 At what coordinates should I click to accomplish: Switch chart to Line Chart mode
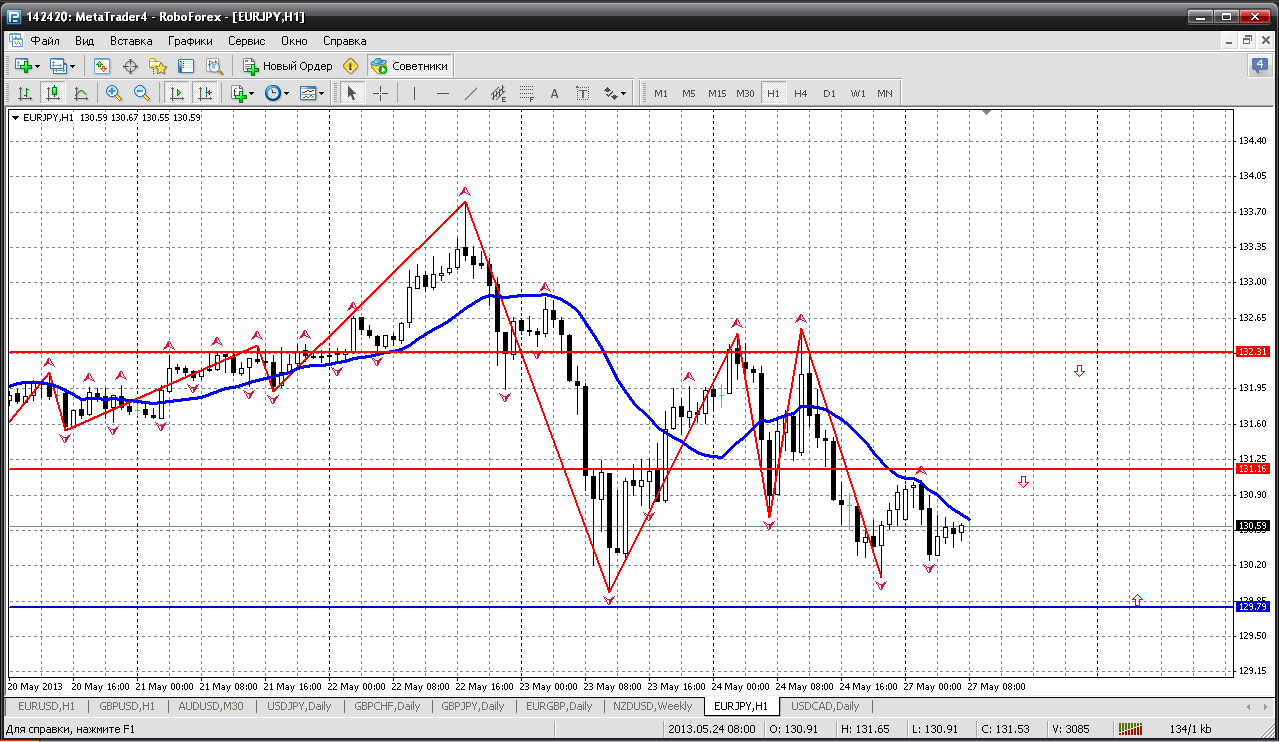[x=81, y=93]
